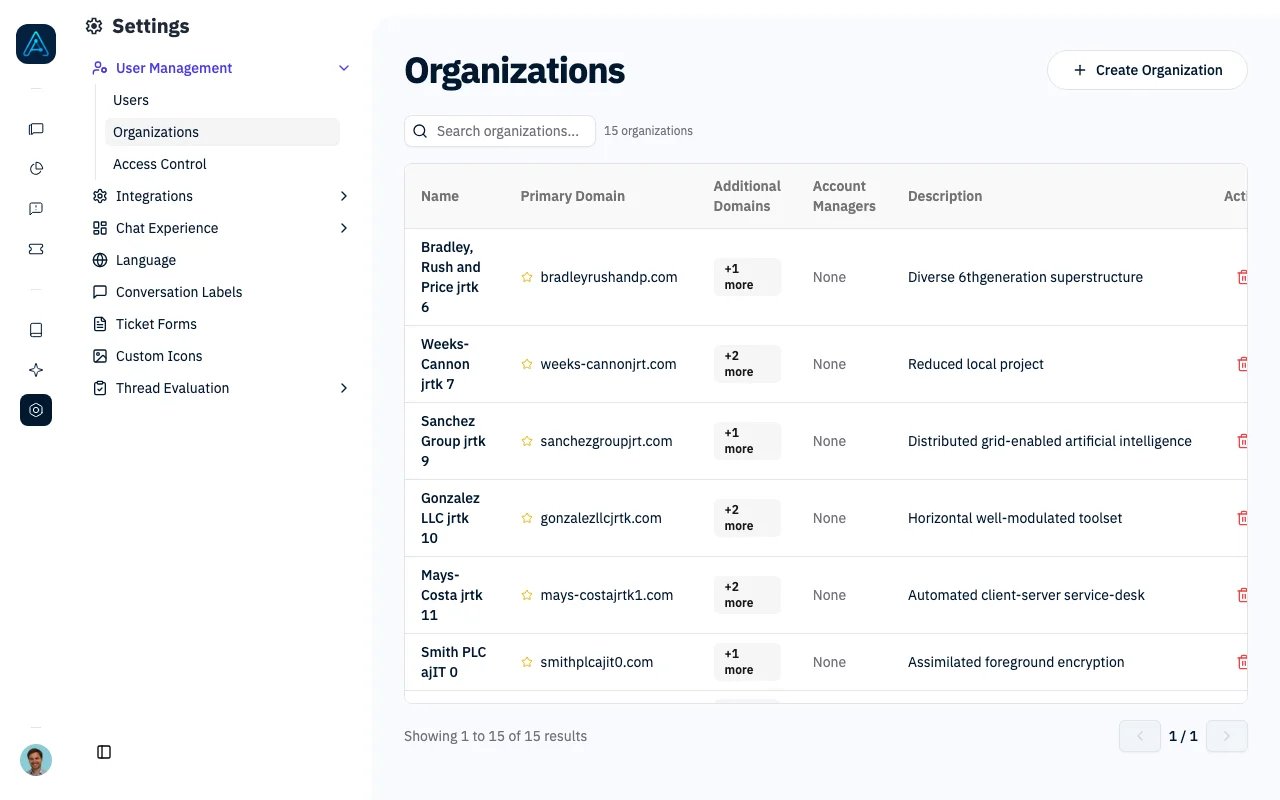Click star icon next to smithplcajit0.com
Image resolution: width=1280 pixels, height=800 pixels.
click(x=527, y=662)
